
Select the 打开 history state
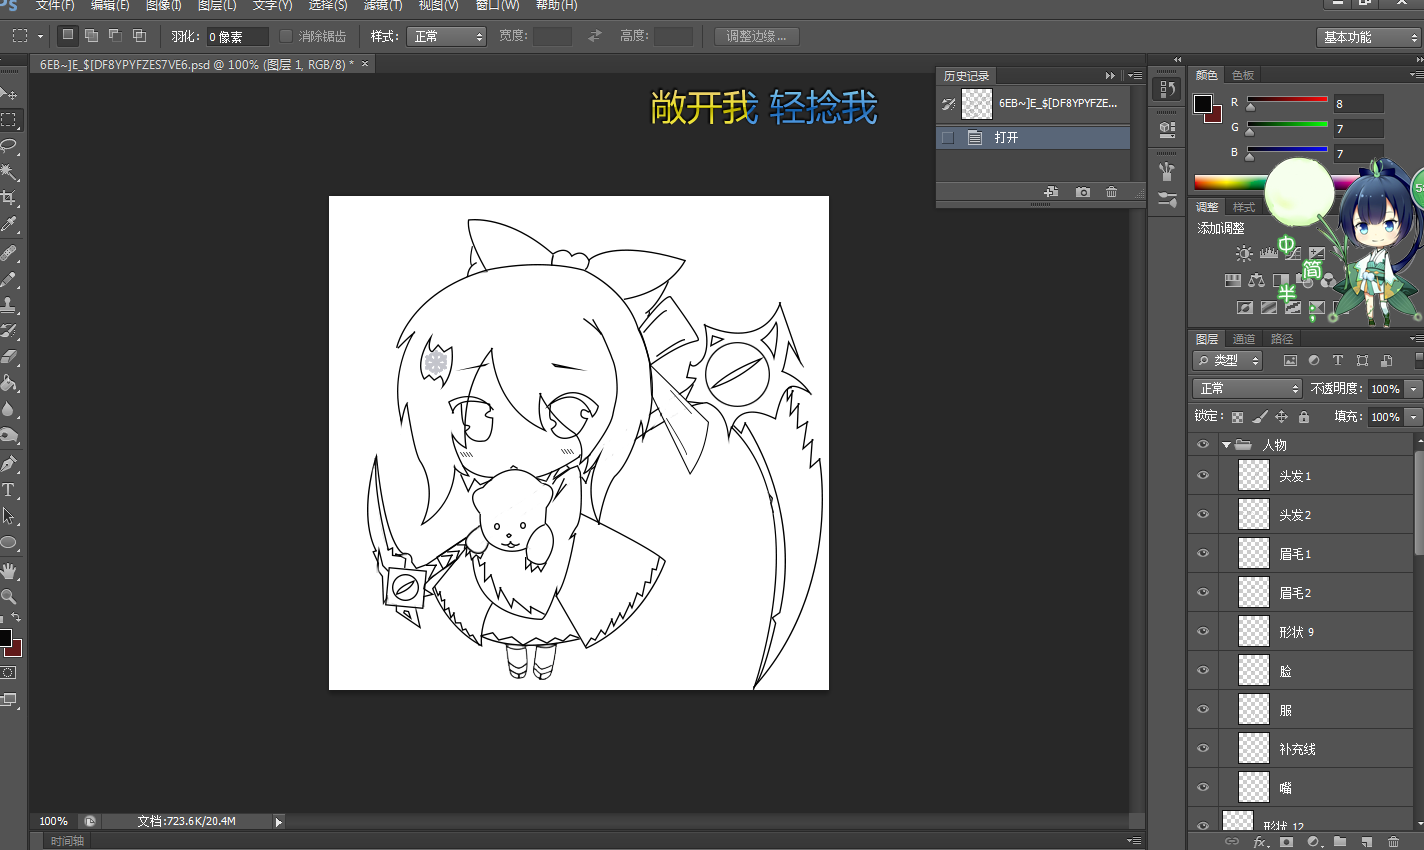click(x=1033, y=138)
